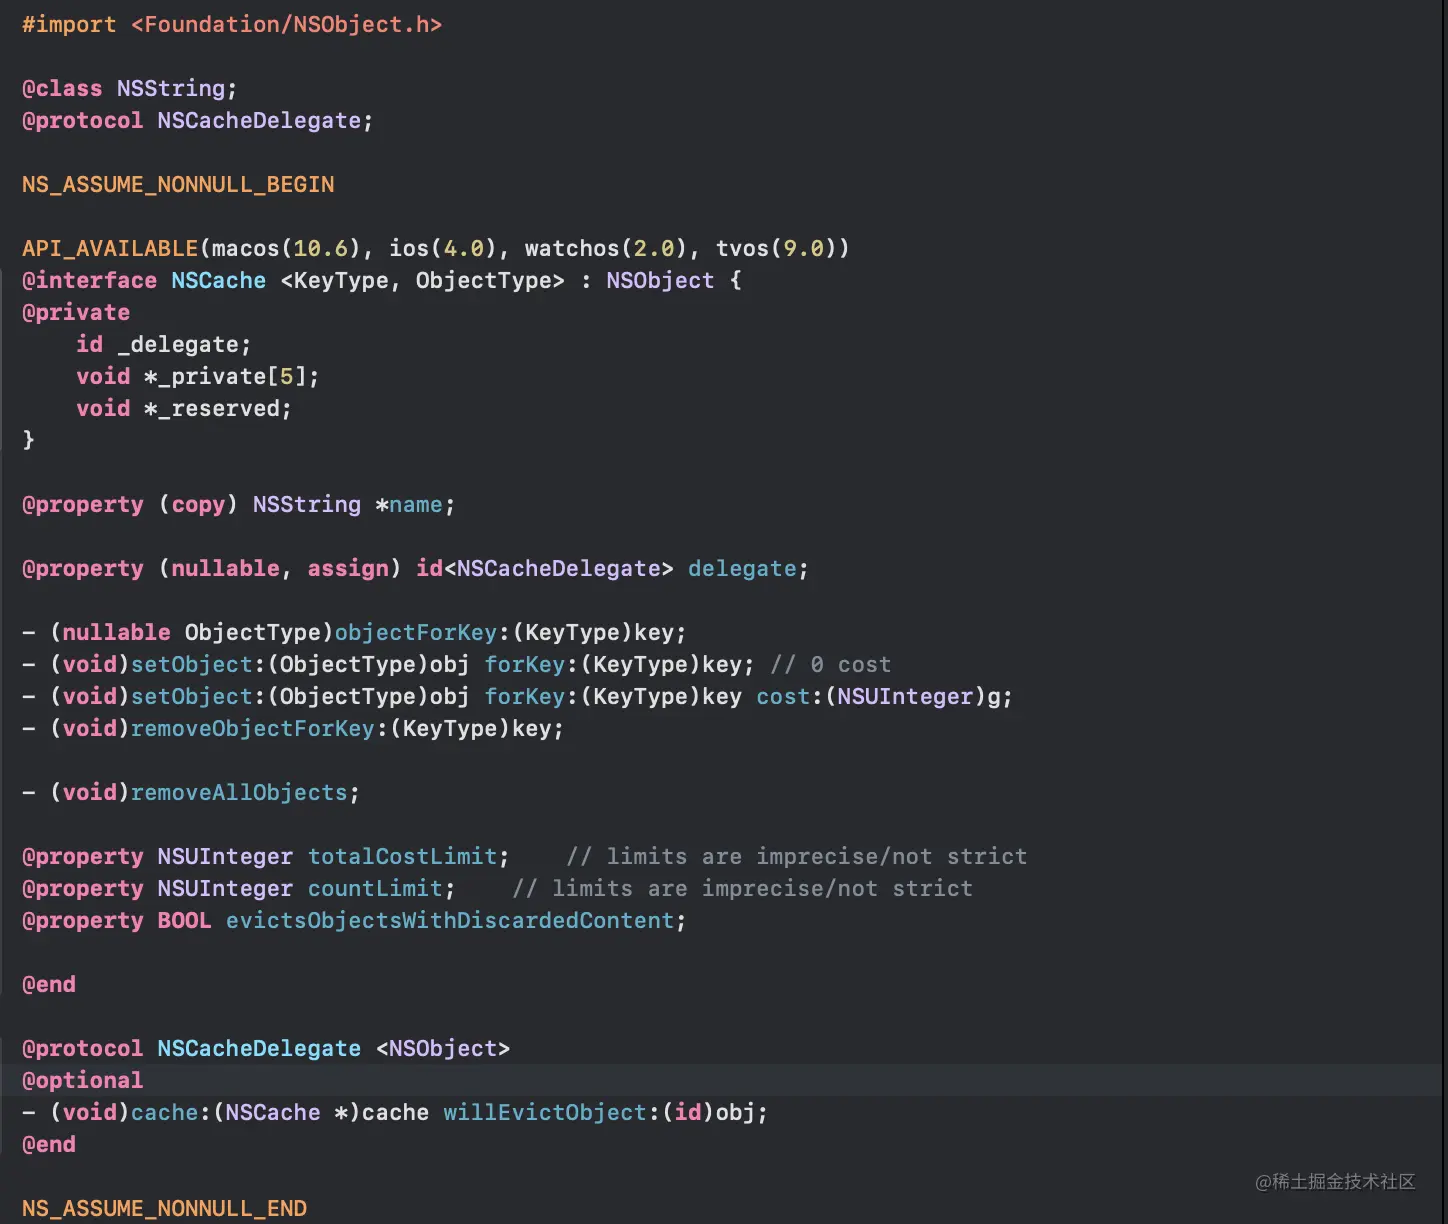Click the "delegate" property name
The width and height of the screenshot is (1448, 1224).
[x=742, y=568]
